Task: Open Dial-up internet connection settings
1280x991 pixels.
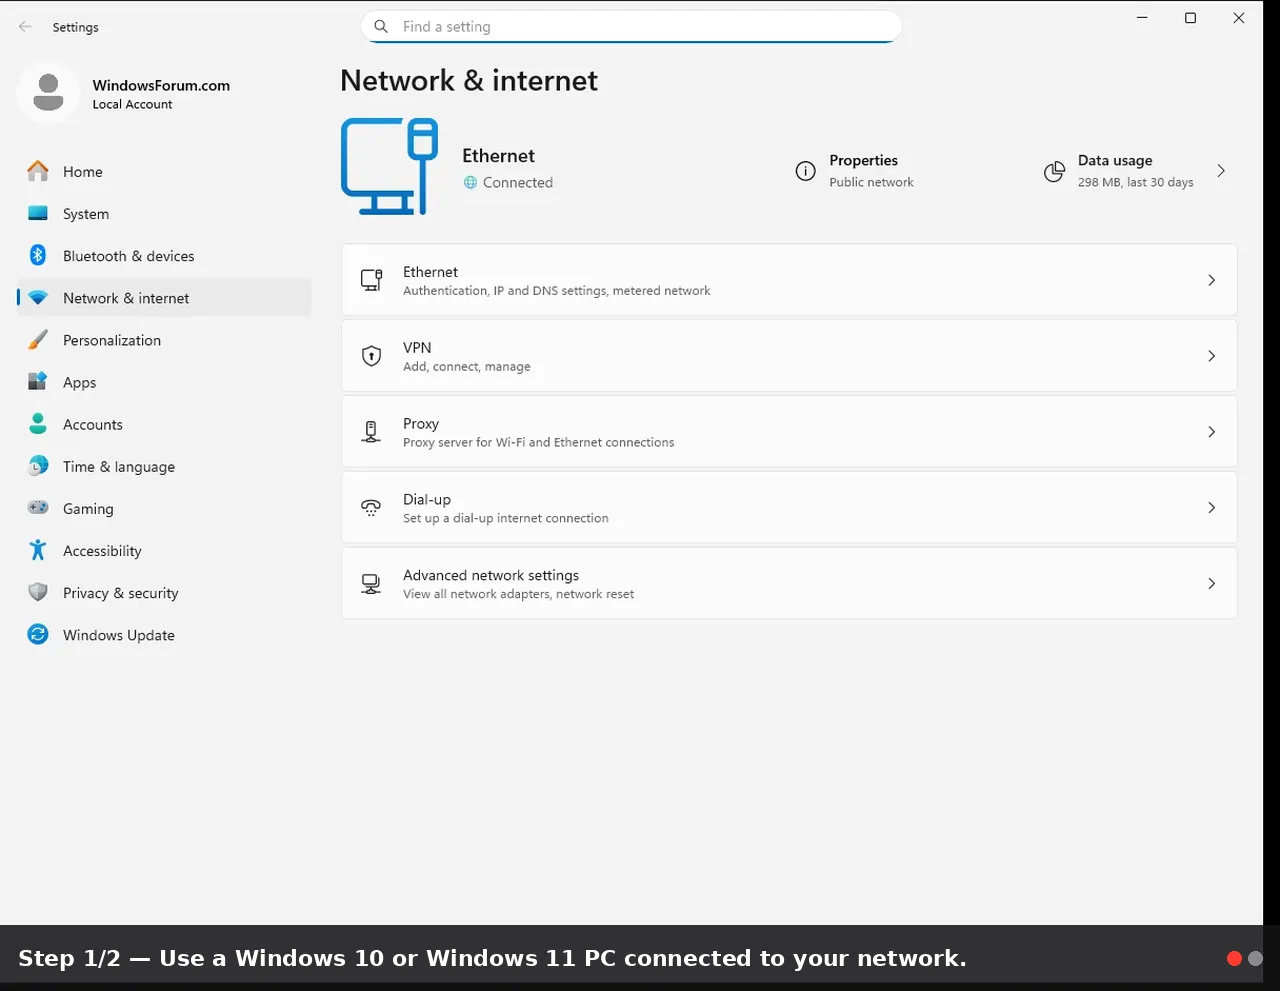Action: pos(789,508)
